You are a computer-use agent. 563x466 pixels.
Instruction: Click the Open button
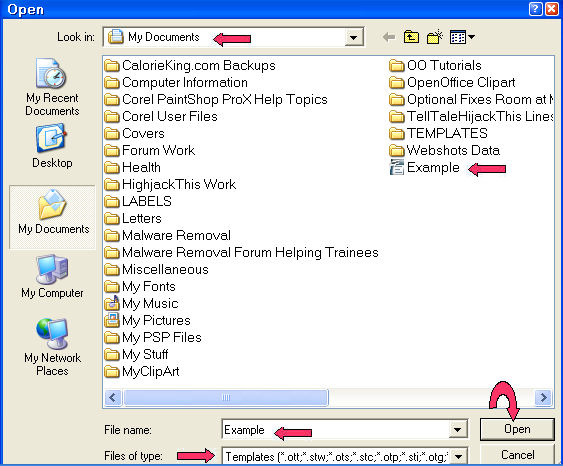(517, 429)
